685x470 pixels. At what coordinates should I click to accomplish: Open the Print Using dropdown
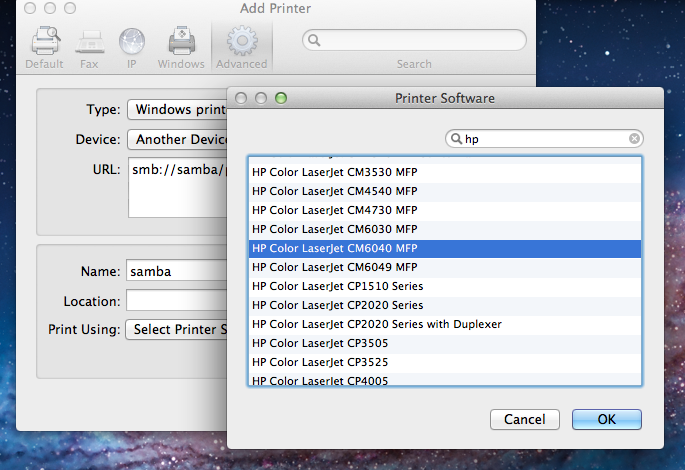pos(176,329)
